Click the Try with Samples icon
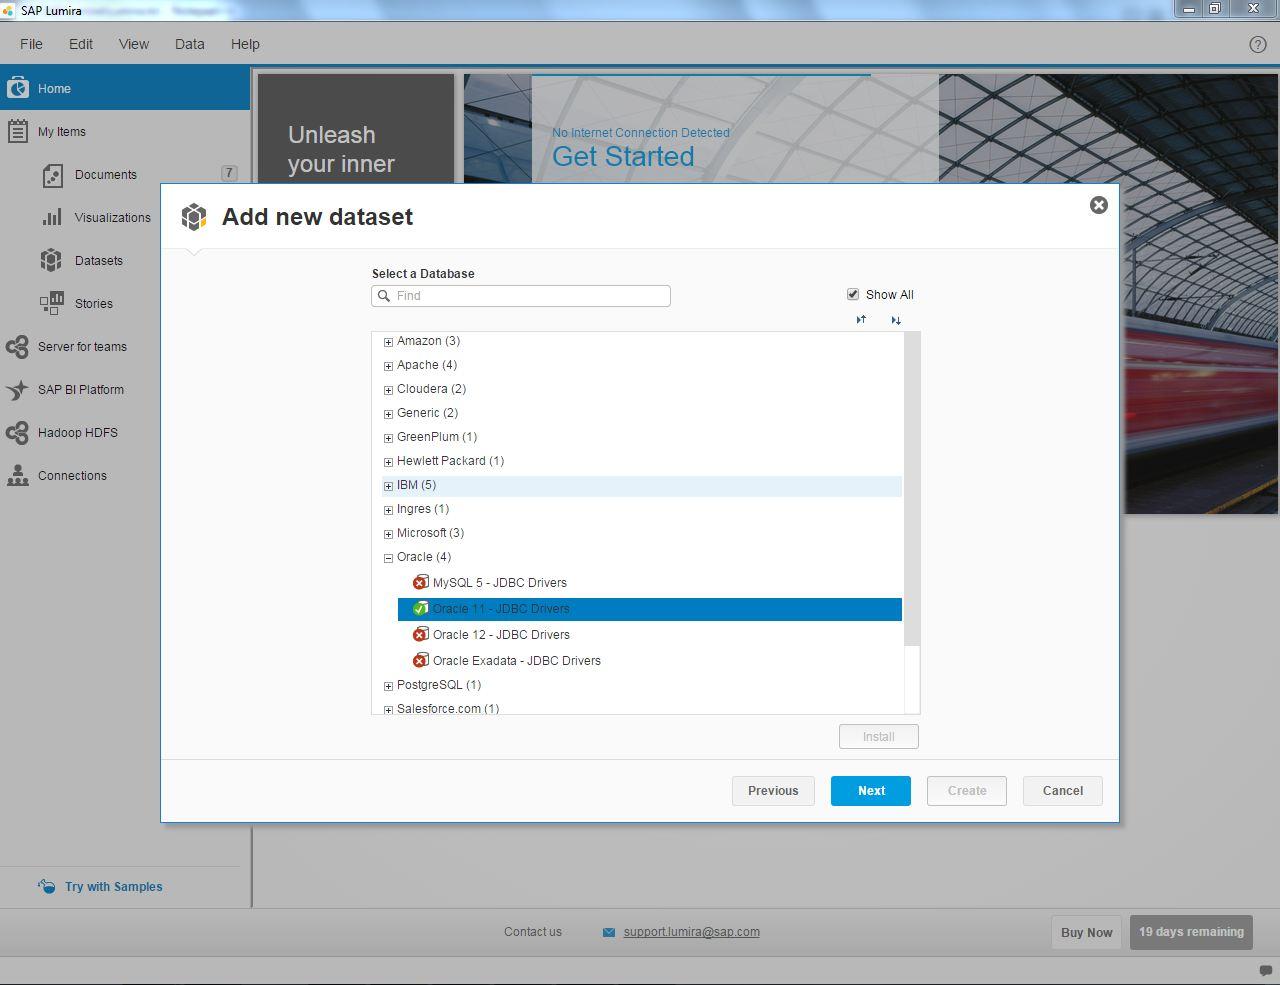 (x=47, y=886)
